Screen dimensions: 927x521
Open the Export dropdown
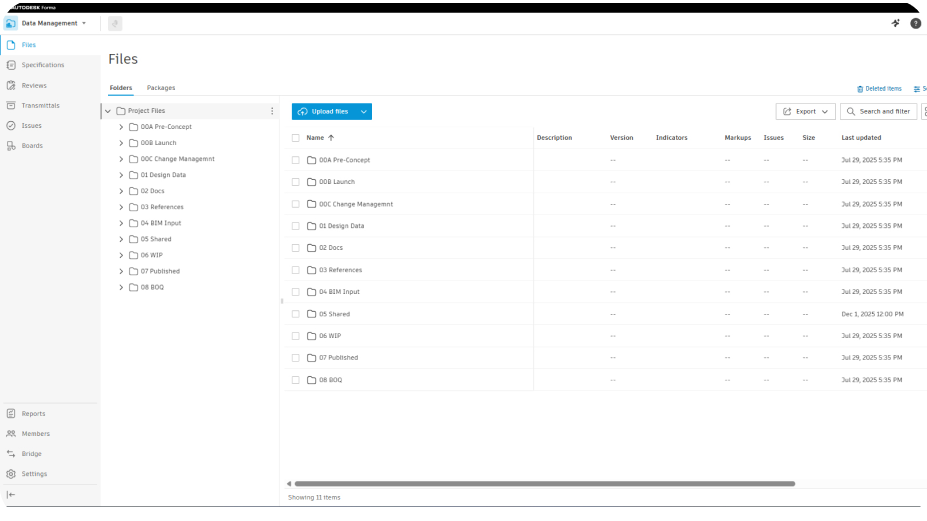805,111
